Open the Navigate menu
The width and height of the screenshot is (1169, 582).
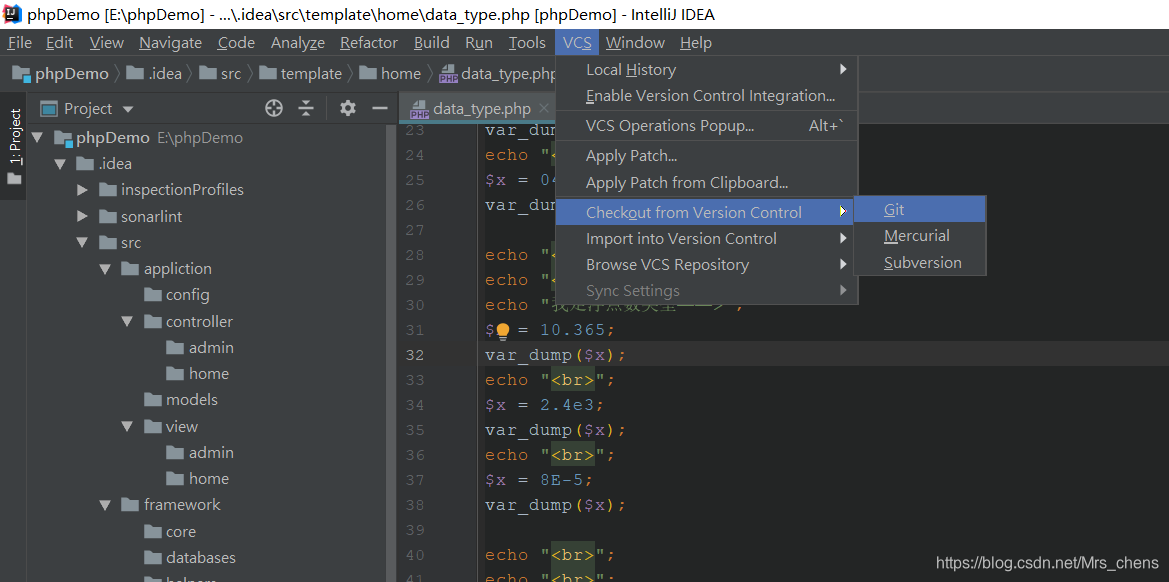(x=170, y=43)
